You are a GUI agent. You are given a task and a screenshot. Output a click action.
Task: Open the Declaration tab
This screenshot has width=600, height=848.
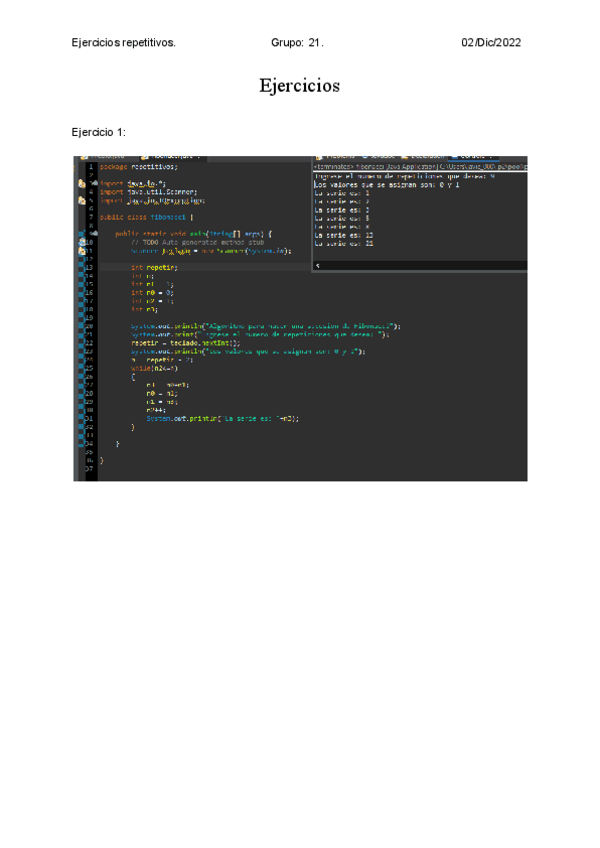[424, 157]
